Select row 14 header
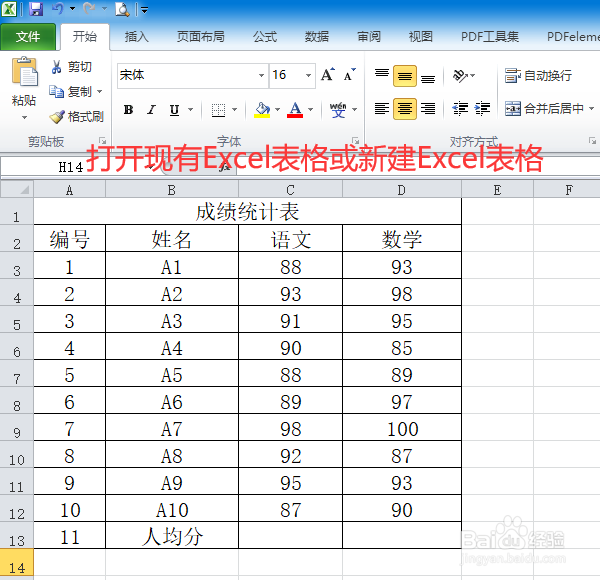600x580 pixels. coord(17,562)
